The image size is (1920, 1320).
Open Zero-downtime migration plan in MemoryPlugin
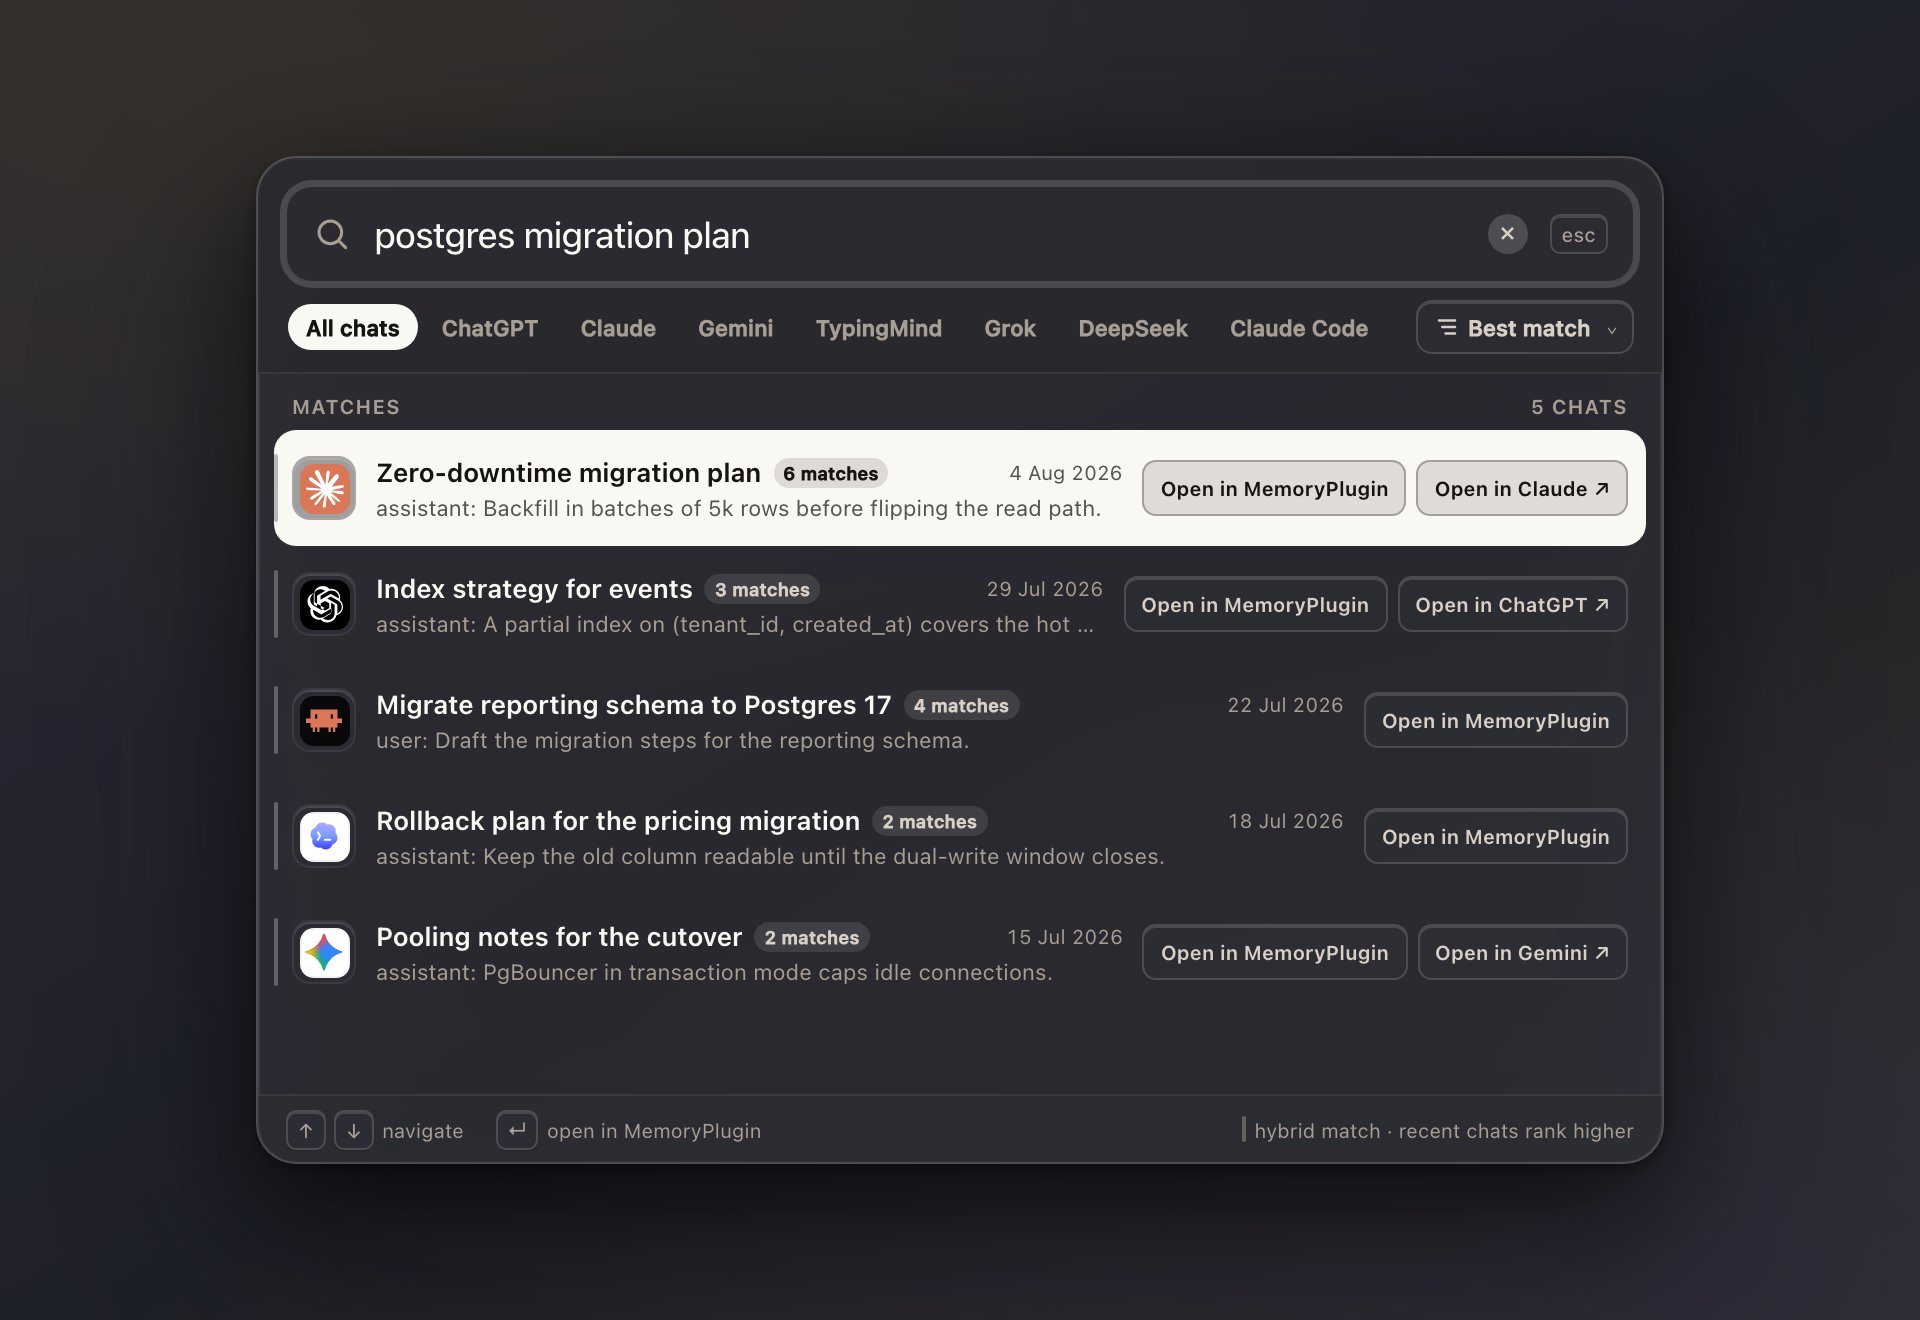[1274, 488]
